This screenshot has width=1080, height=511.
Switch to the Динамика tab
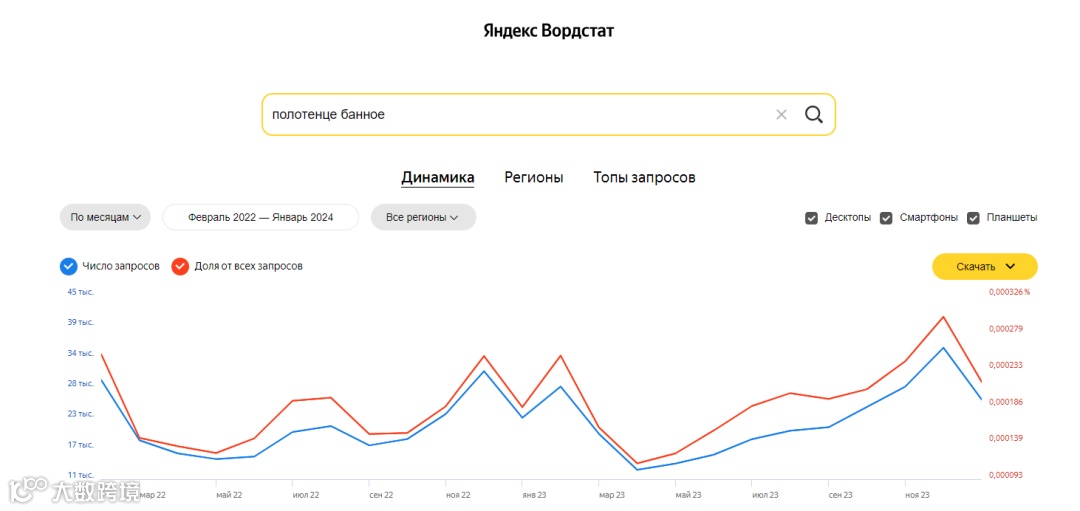coord(437,178)
